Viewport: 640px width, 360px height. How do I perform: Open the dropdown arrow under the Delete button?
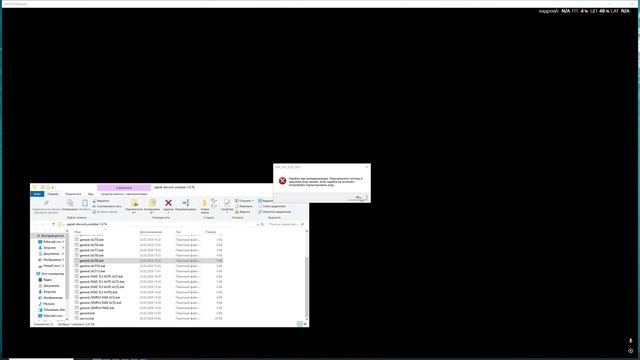pyautogui.click(x=168, y=213)
